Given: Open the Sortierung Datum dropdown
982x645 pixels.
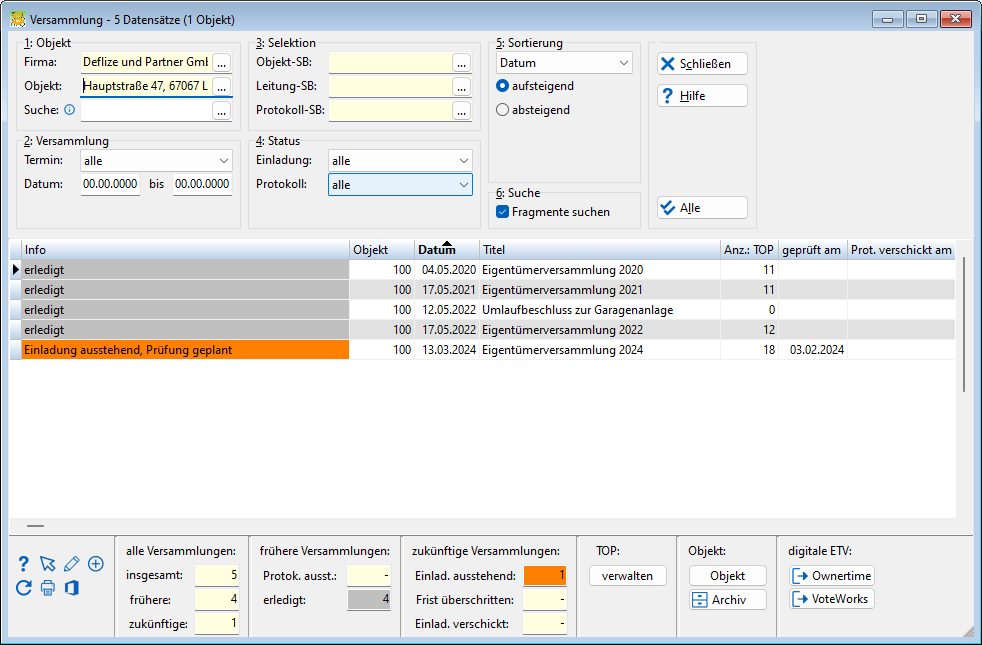Looking at the screenshot, I should [564, 63].
